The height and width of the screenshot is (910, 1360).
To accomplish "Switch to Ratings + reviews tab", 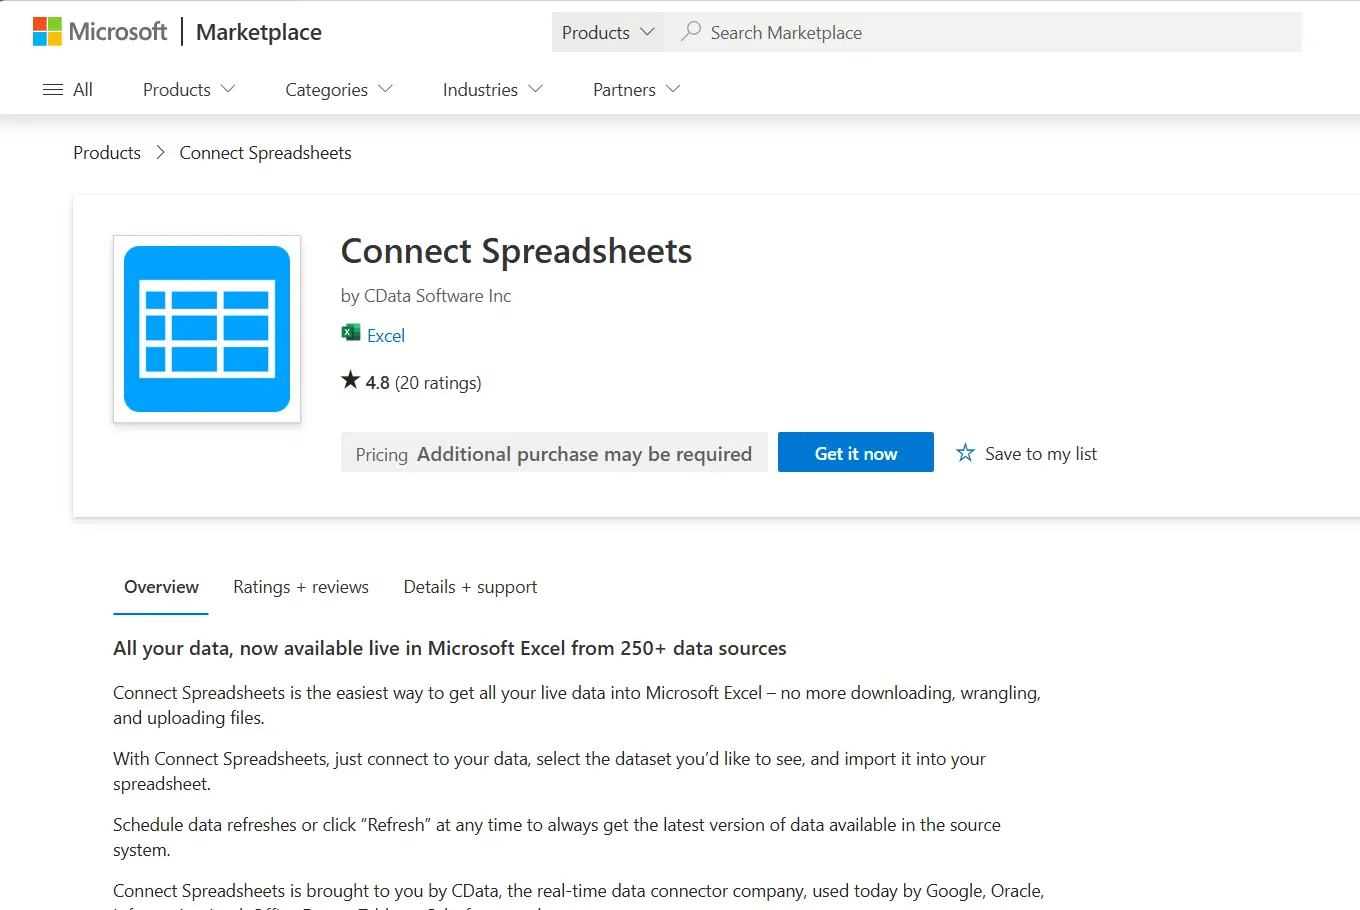I will [301, 588].
